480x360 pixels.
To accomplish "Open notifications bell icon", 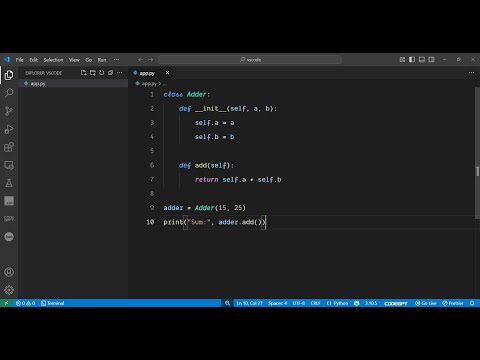I will tap(472, 303).
